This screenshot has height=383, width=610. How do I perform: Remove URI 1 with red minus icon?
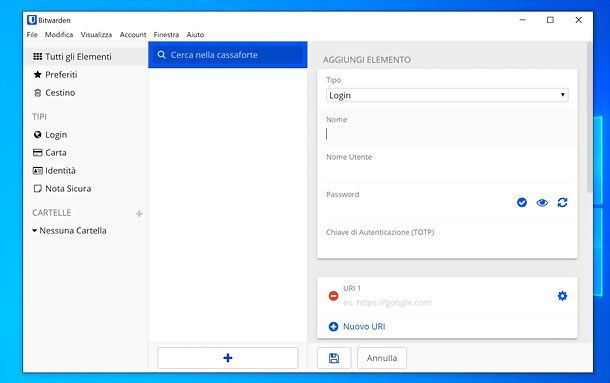coord(333,296)
